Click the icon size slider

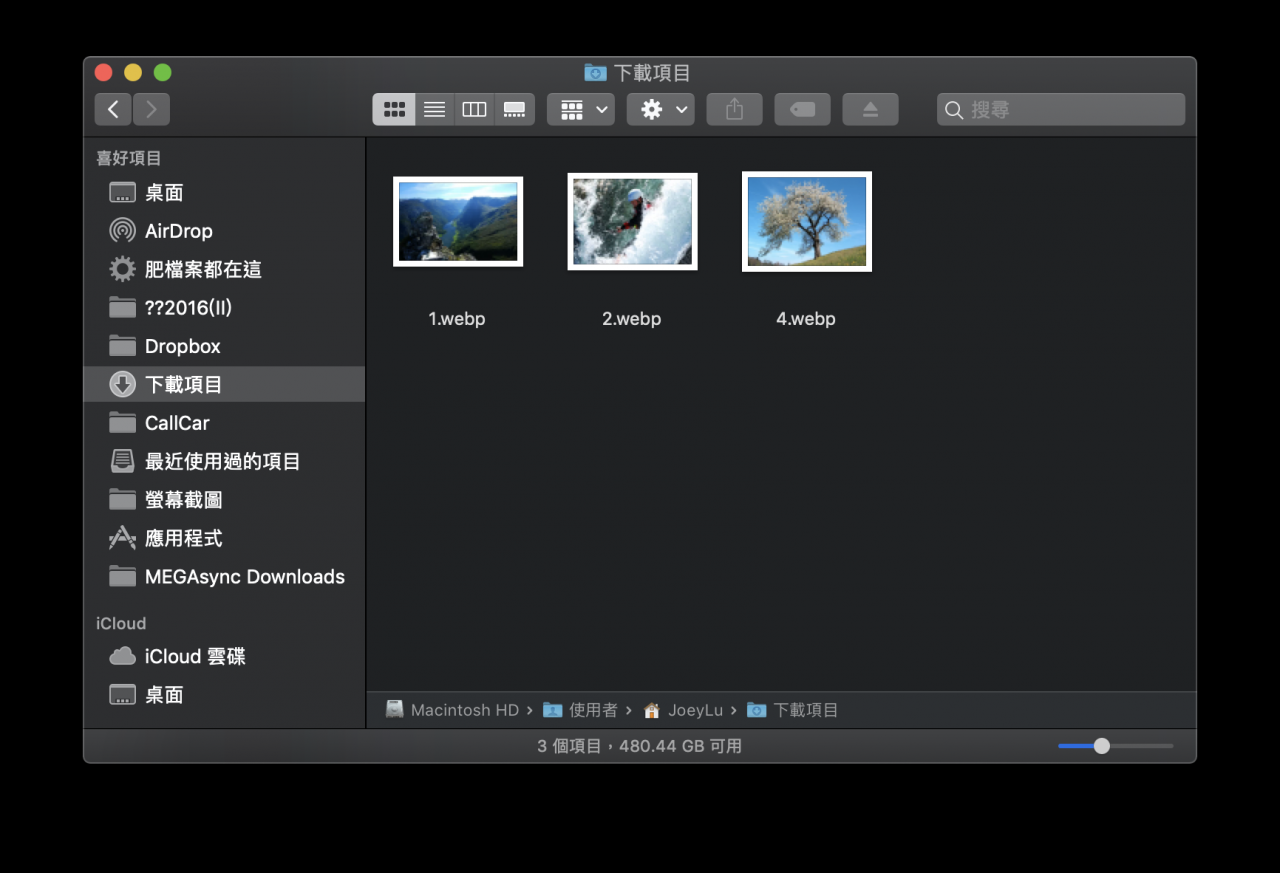[x=1102, y=746]
